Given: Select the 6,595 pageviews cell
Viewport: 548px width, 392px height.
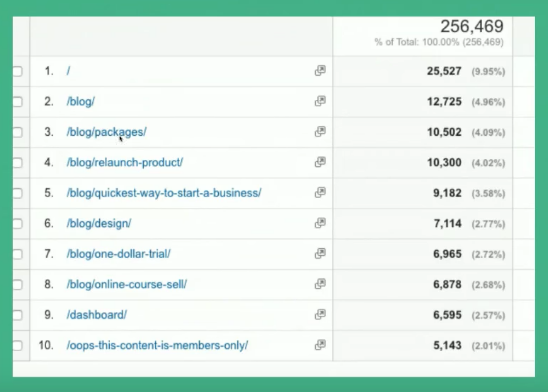Looking at the screenshot, I should 447,315.
